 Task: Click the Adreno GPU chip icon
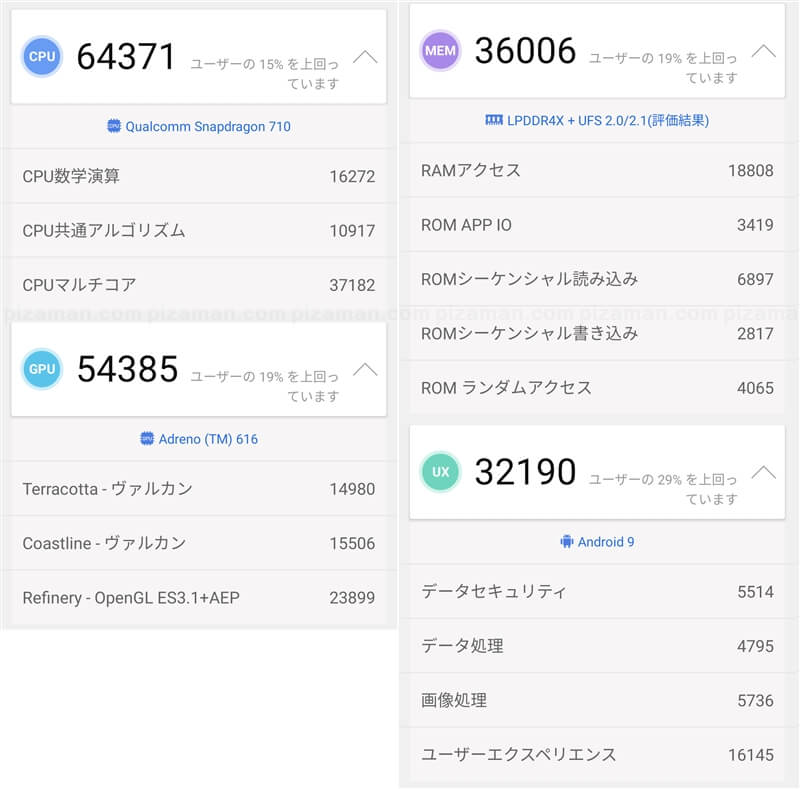[147, 439]
